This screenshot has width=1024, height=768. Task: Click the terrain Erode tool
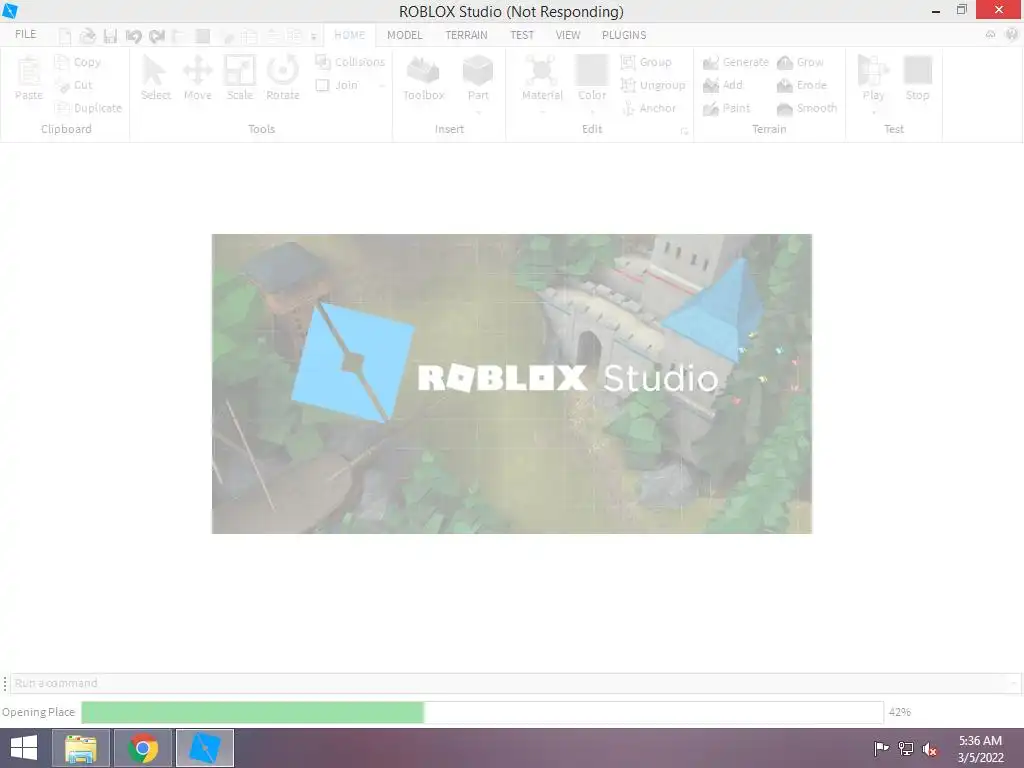[802, 85]
